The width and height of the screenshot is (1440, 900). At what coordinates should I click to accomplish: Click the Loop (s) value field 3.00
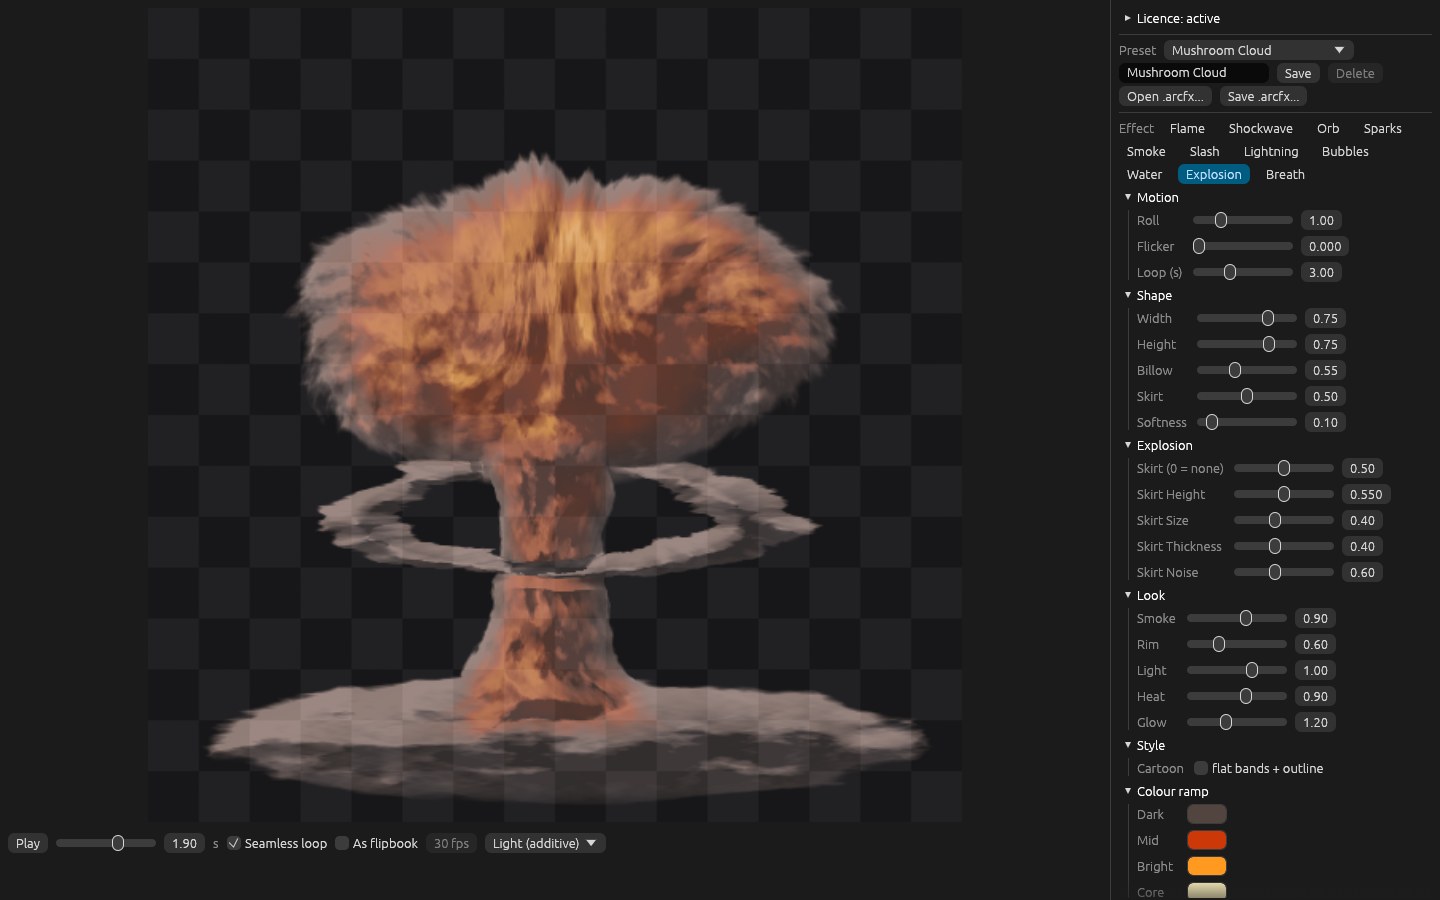tap(1321, 272)
